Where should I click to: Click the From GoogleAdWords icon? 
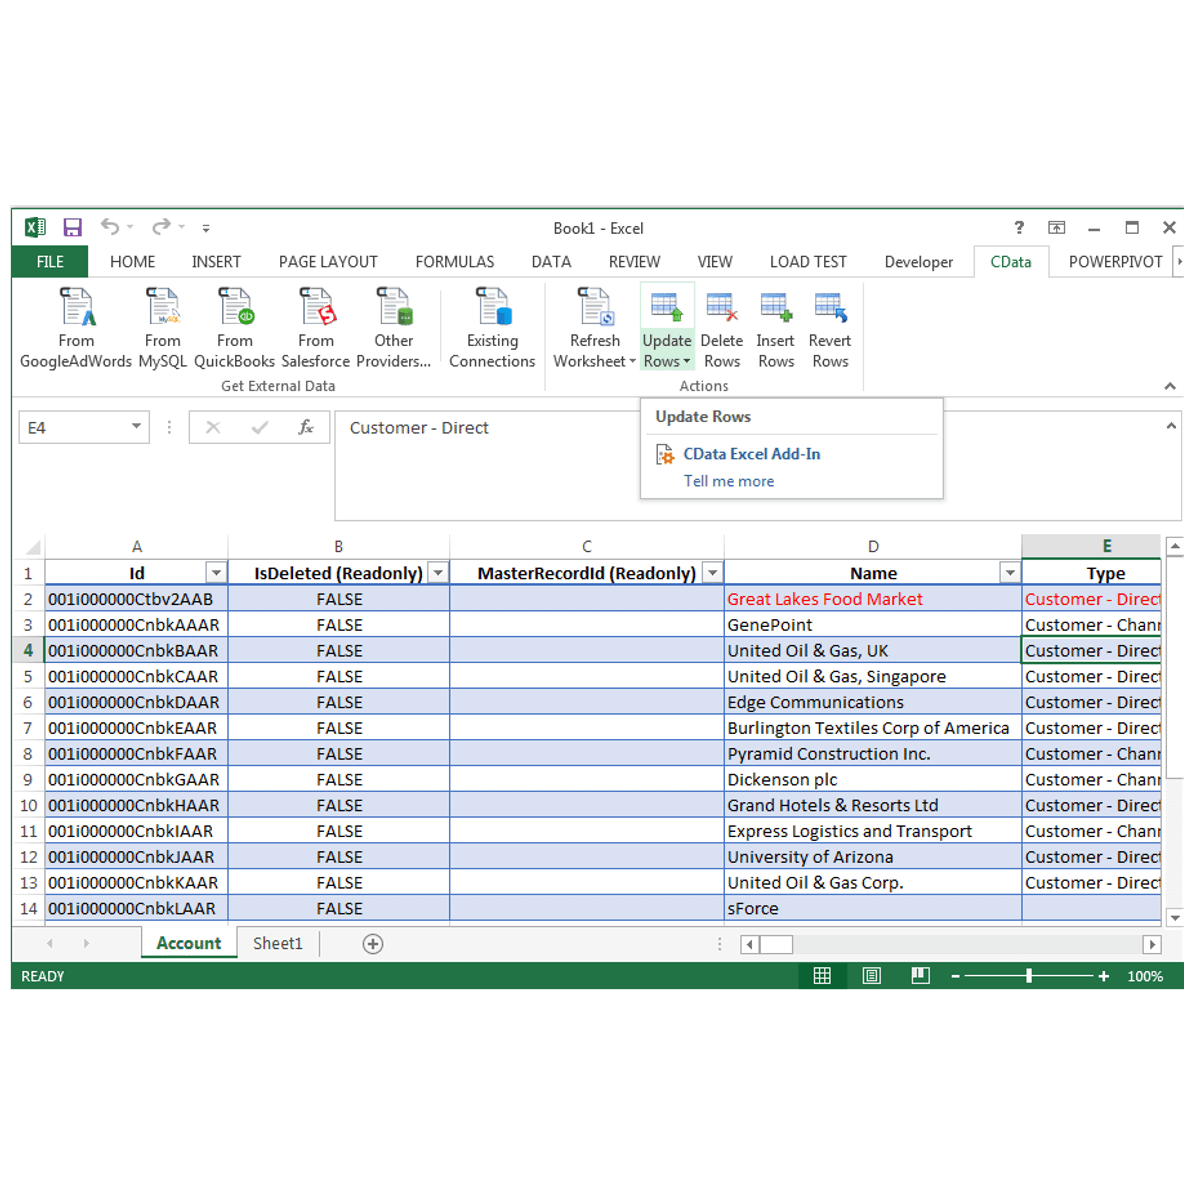tap(77, 307)
